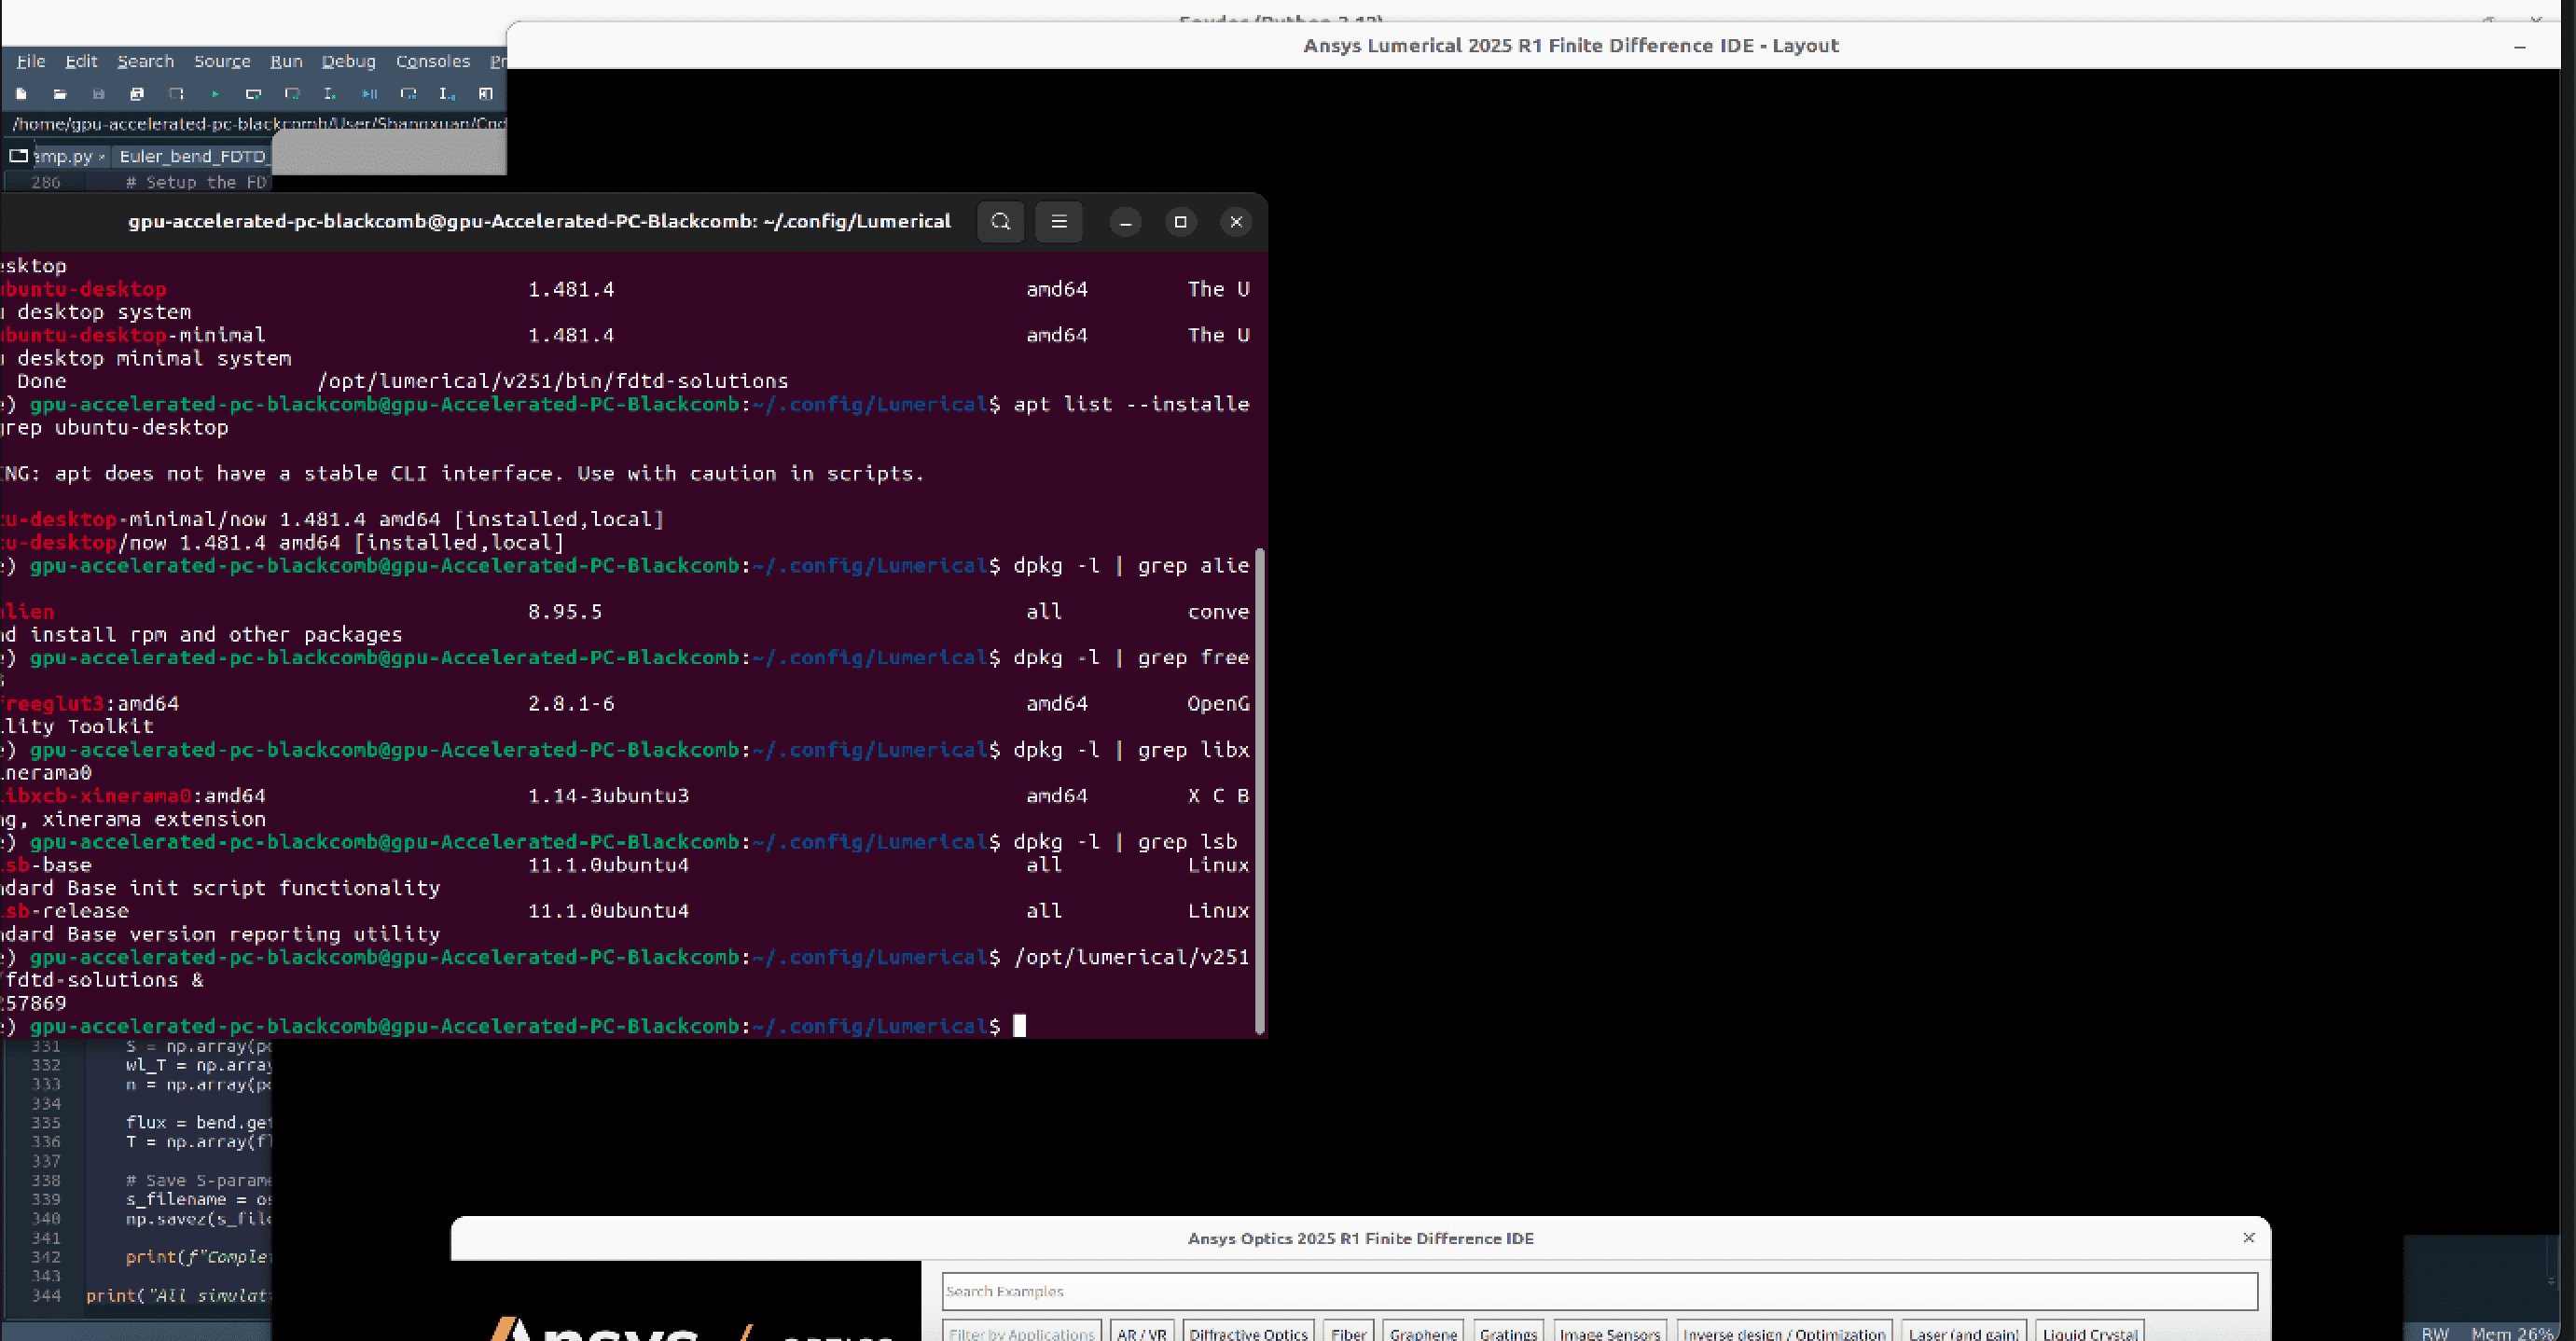
Task: Open the Consoles menu
Action: pyautogui.click(x=432, y=61)
